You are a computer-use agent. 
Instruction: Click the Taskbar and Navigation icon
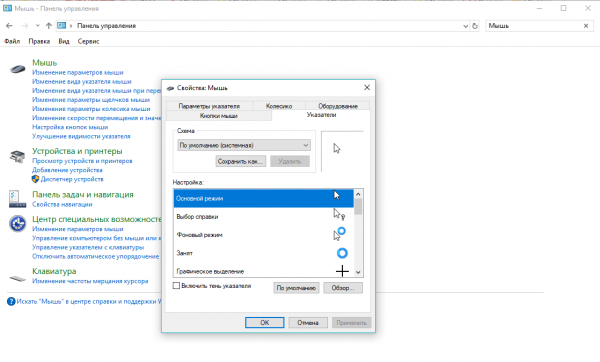(17, 199)
